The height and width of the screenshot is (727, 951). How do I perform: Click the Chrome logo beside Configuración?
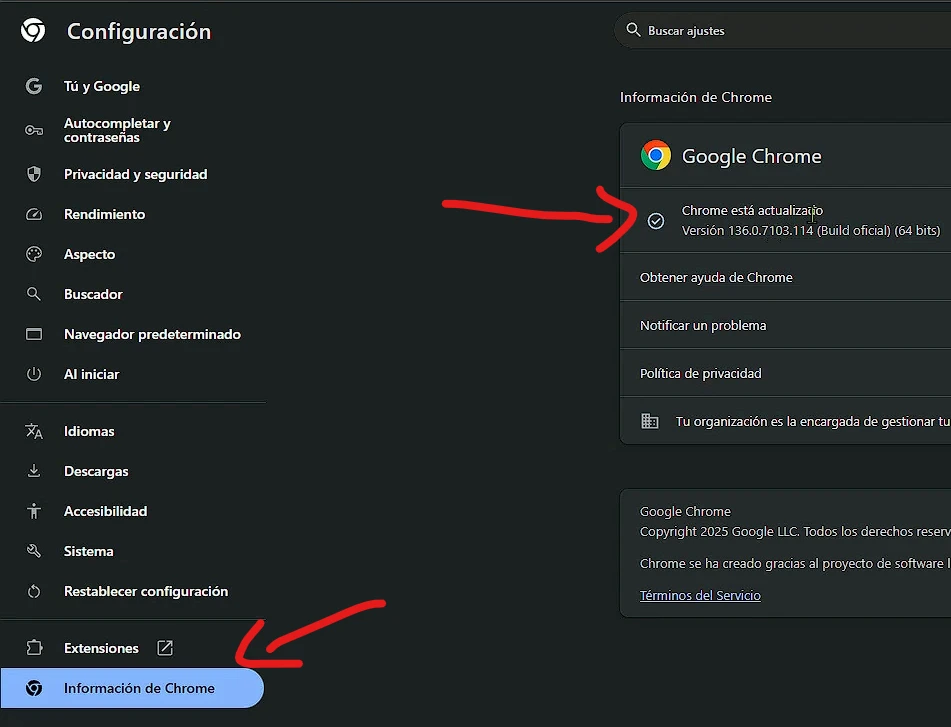33,30
